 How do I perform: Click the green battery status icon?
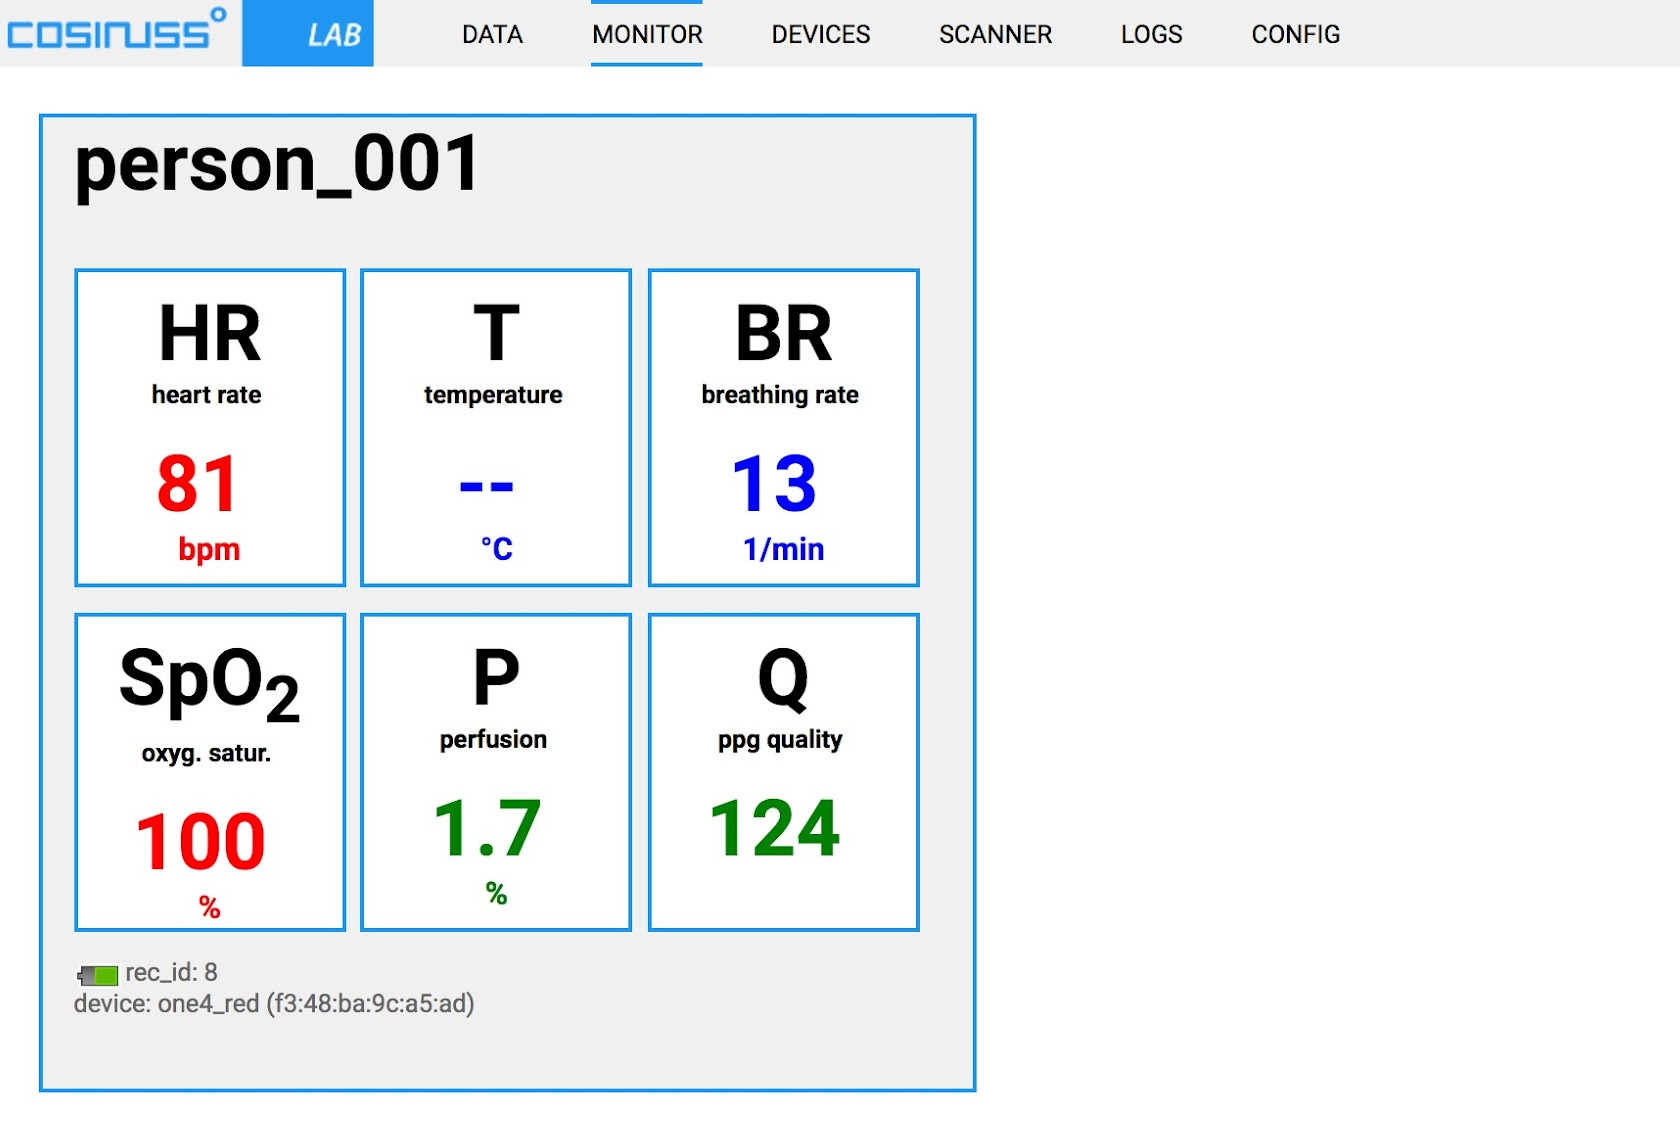[98, 974]
